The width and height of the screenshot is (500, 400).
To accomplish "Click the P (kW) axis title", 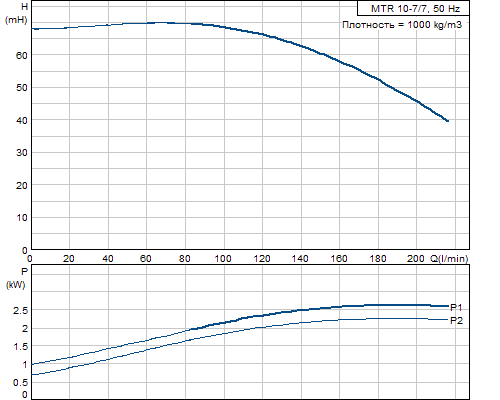I will click(x=16, y=278).
